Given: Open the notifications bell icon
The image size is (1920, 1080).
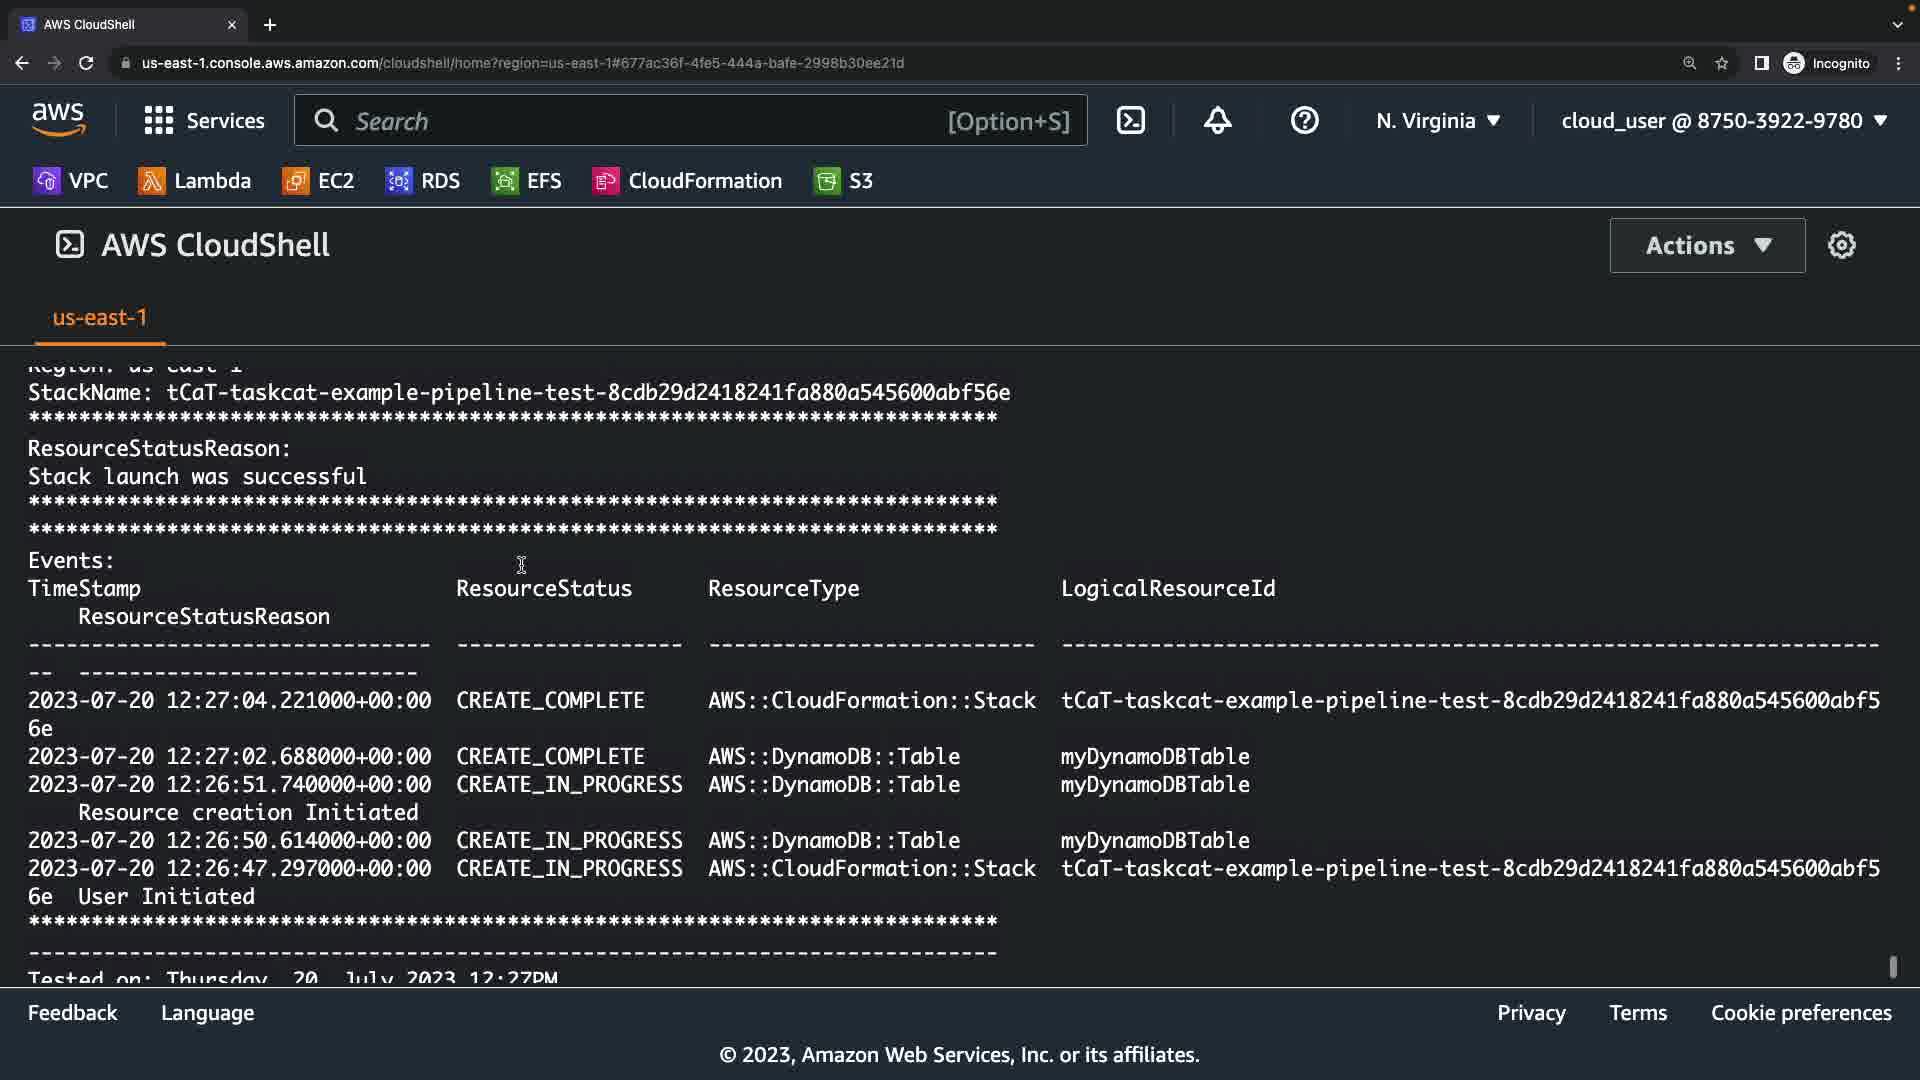Looking at the screenshot, I should (1217, 121).
